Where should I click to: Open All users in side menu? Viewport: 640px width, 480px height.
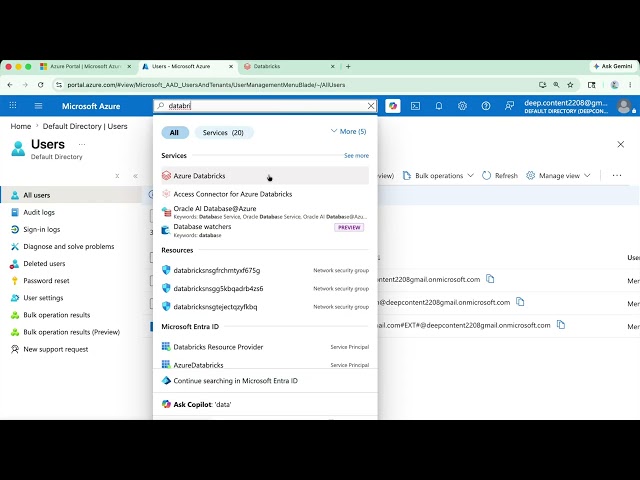tap(71, 195)
